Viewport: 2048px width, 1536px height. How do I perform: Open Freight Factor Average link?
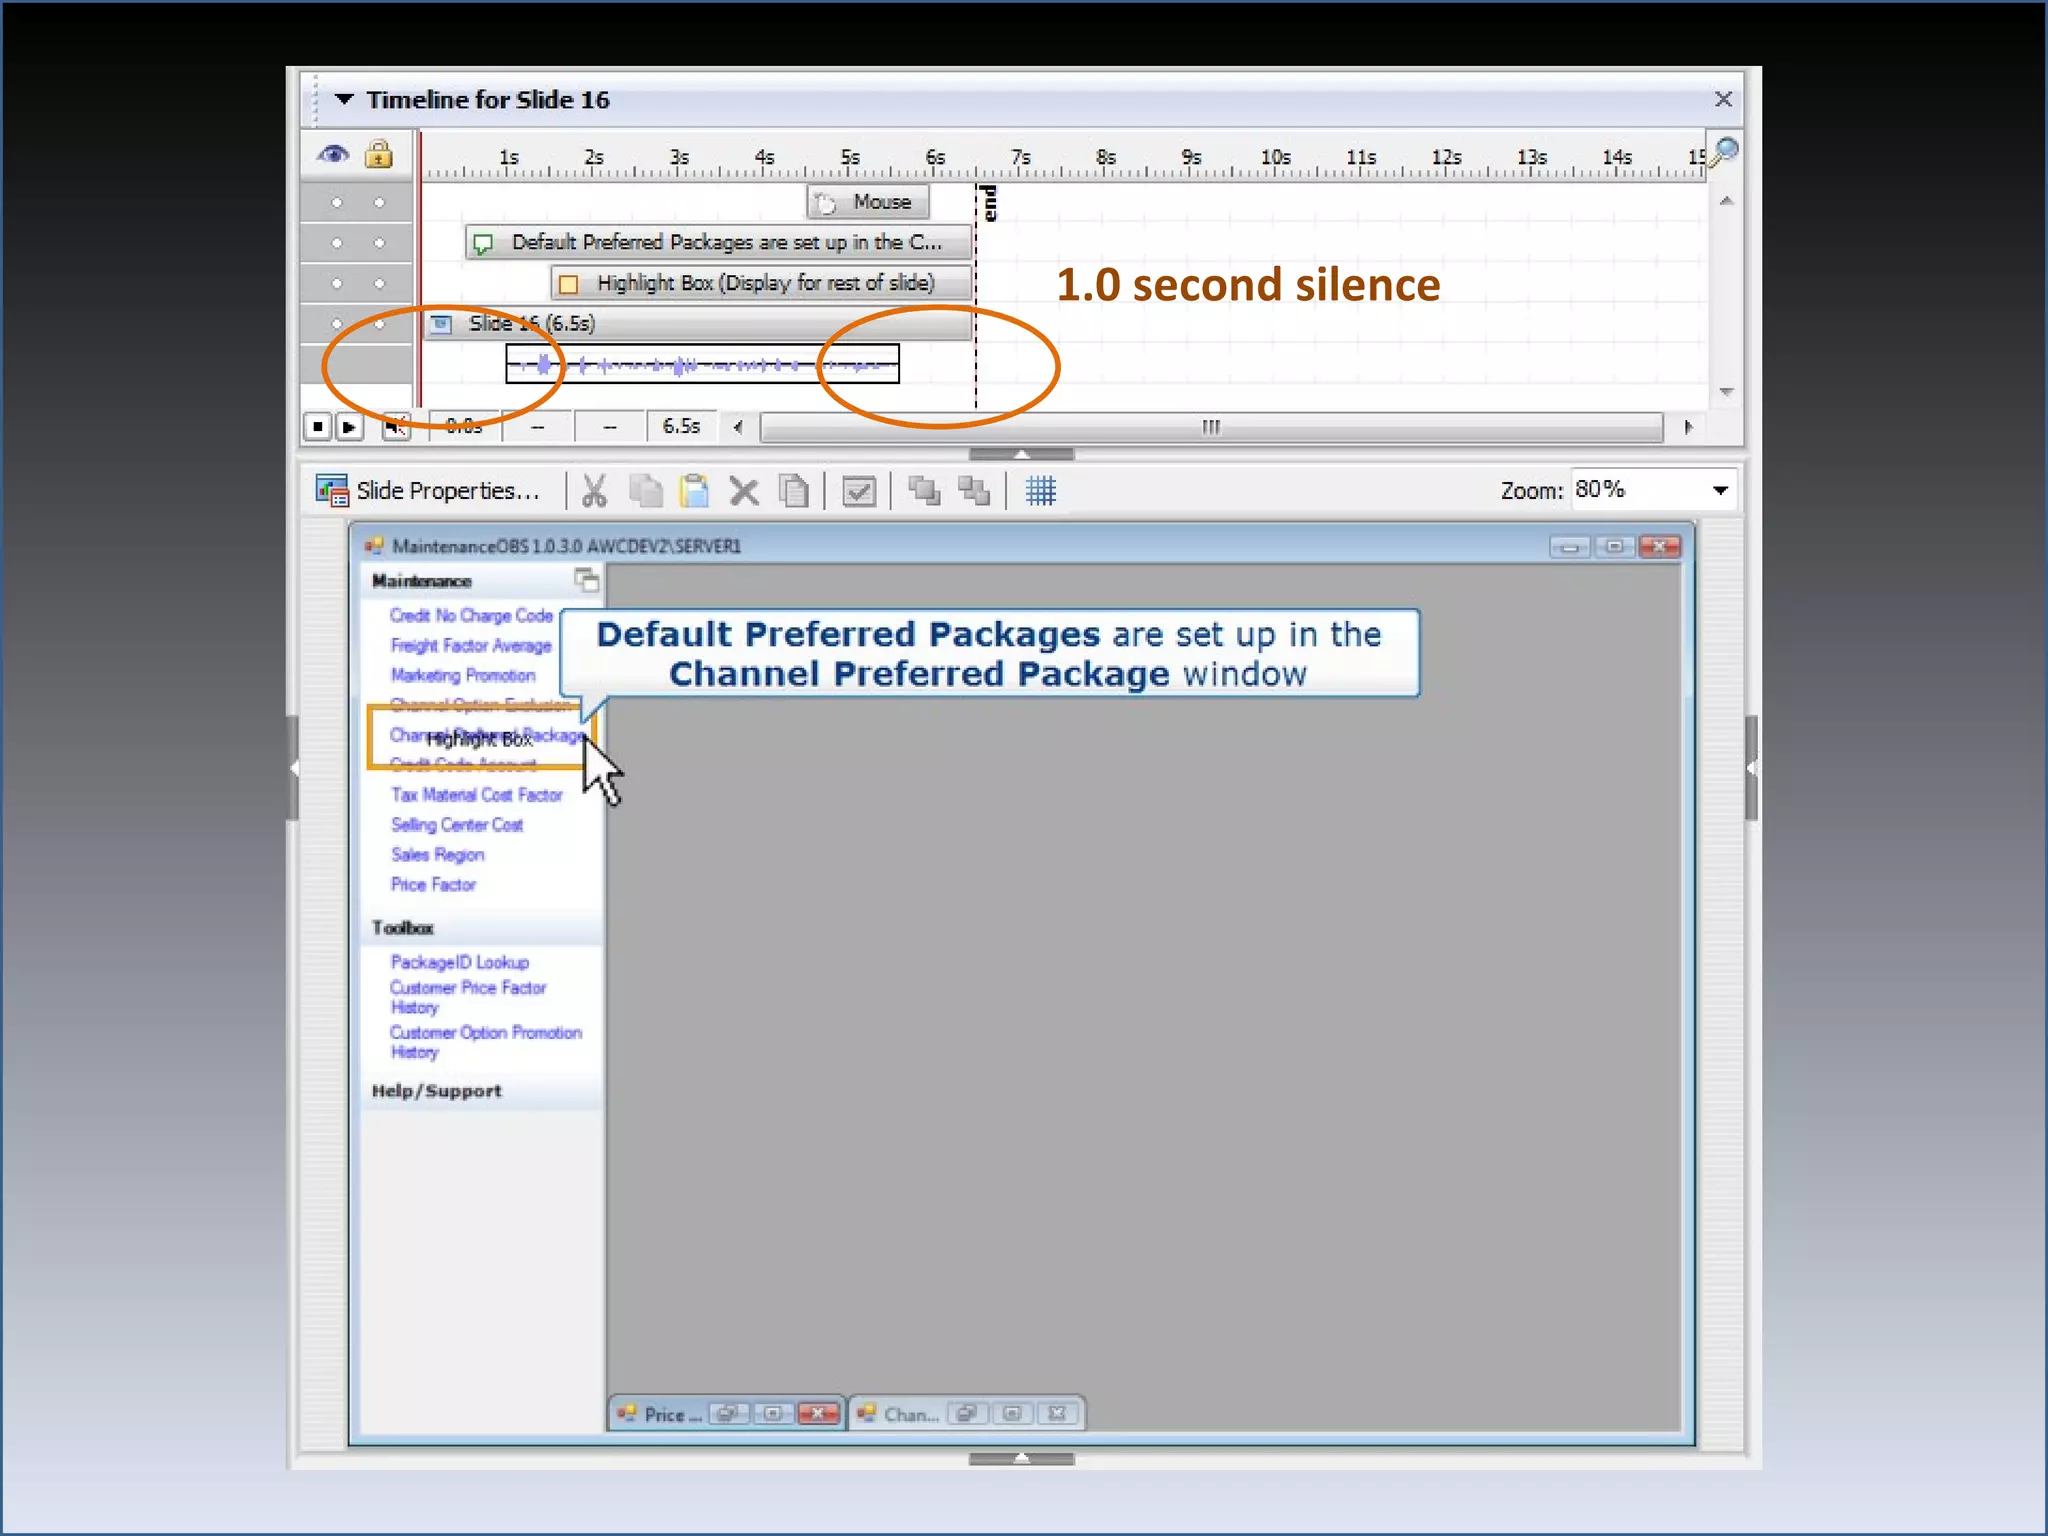click(471, 646)
